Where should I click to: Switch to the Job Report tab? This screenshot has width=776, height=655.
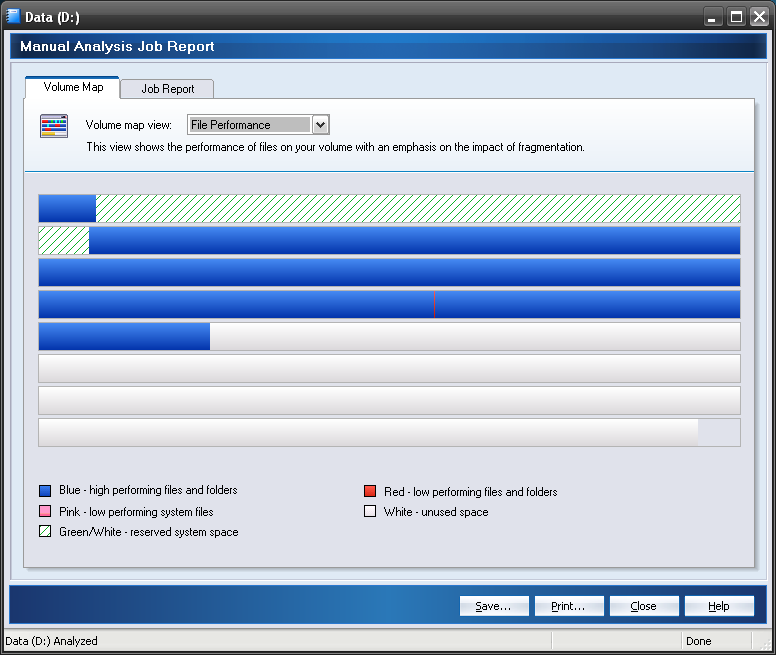[x=167, y=89]
